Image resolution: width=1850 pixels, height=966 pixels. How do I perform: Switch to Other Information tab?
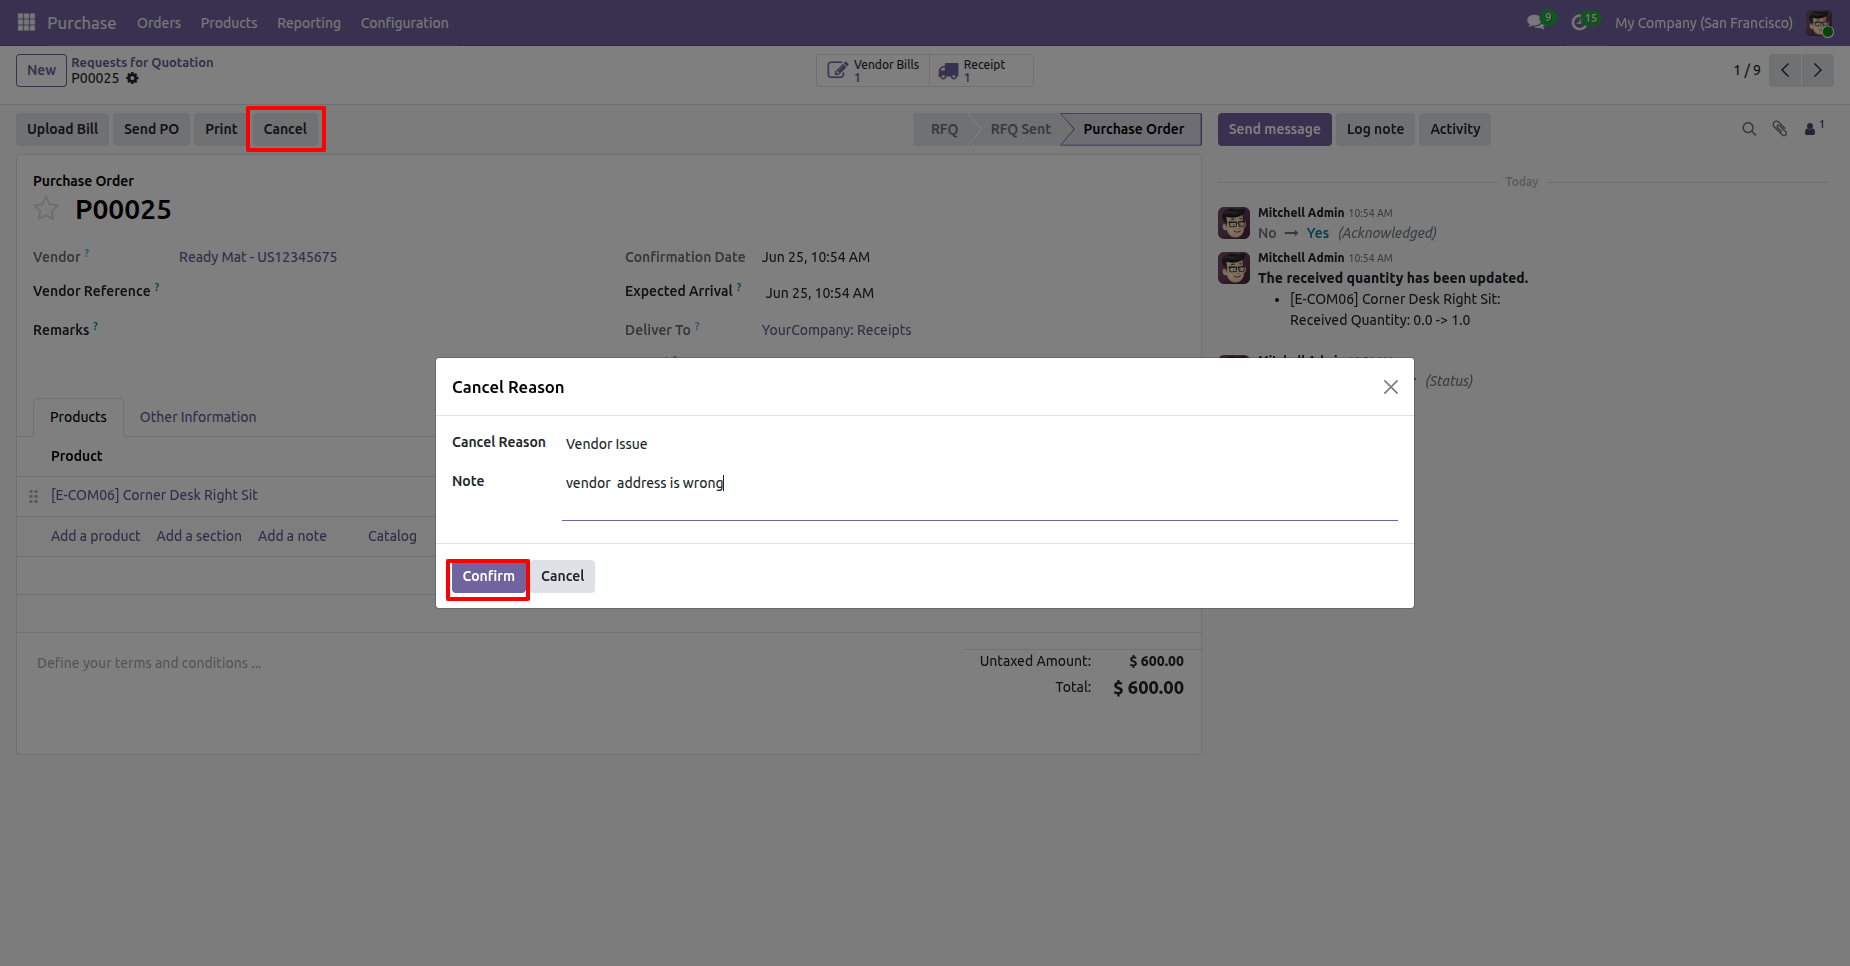tap(198, 417)
